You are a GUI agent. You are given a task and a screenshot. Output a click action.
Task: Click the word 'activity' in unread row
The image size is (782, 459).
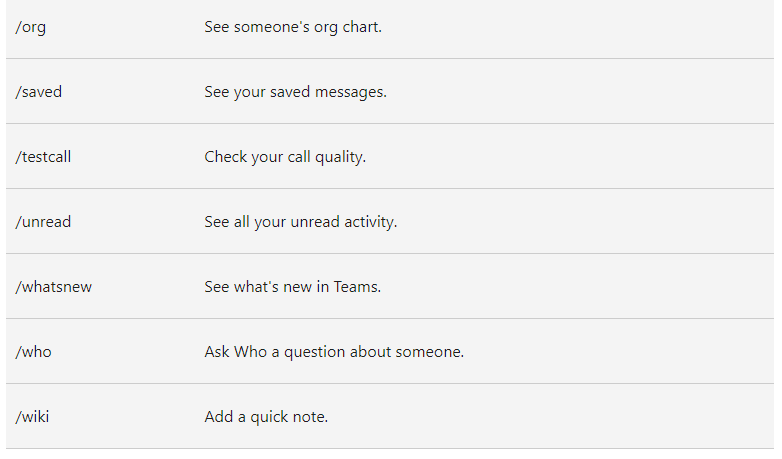click(369, 222)
